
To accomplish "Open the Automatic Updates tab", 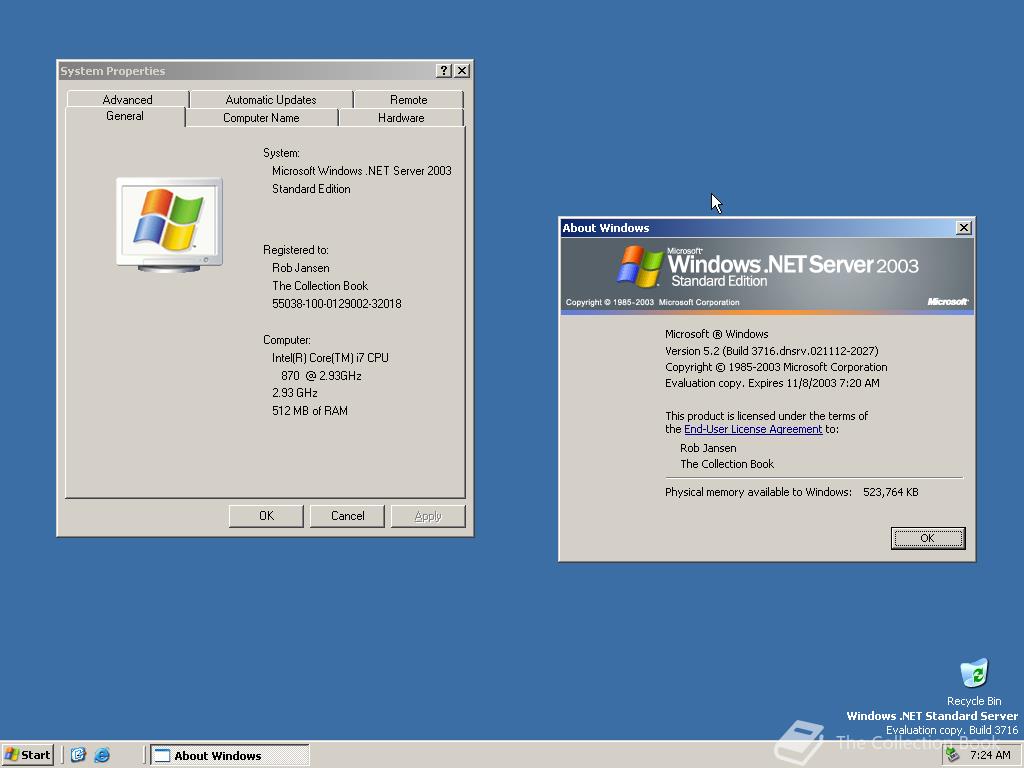I will click(x=270, y=99).
